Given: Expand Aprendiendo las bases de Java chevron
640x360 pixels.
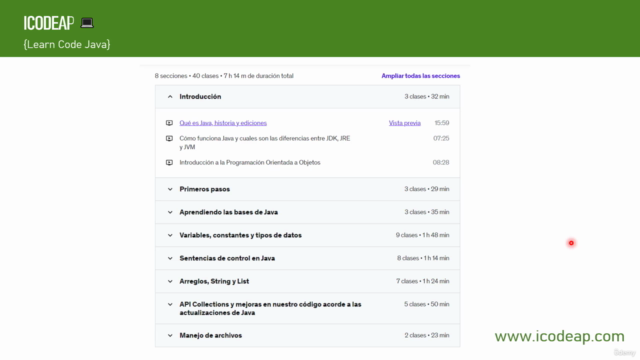Looking at the screenshot, I should tap(170, 212).
